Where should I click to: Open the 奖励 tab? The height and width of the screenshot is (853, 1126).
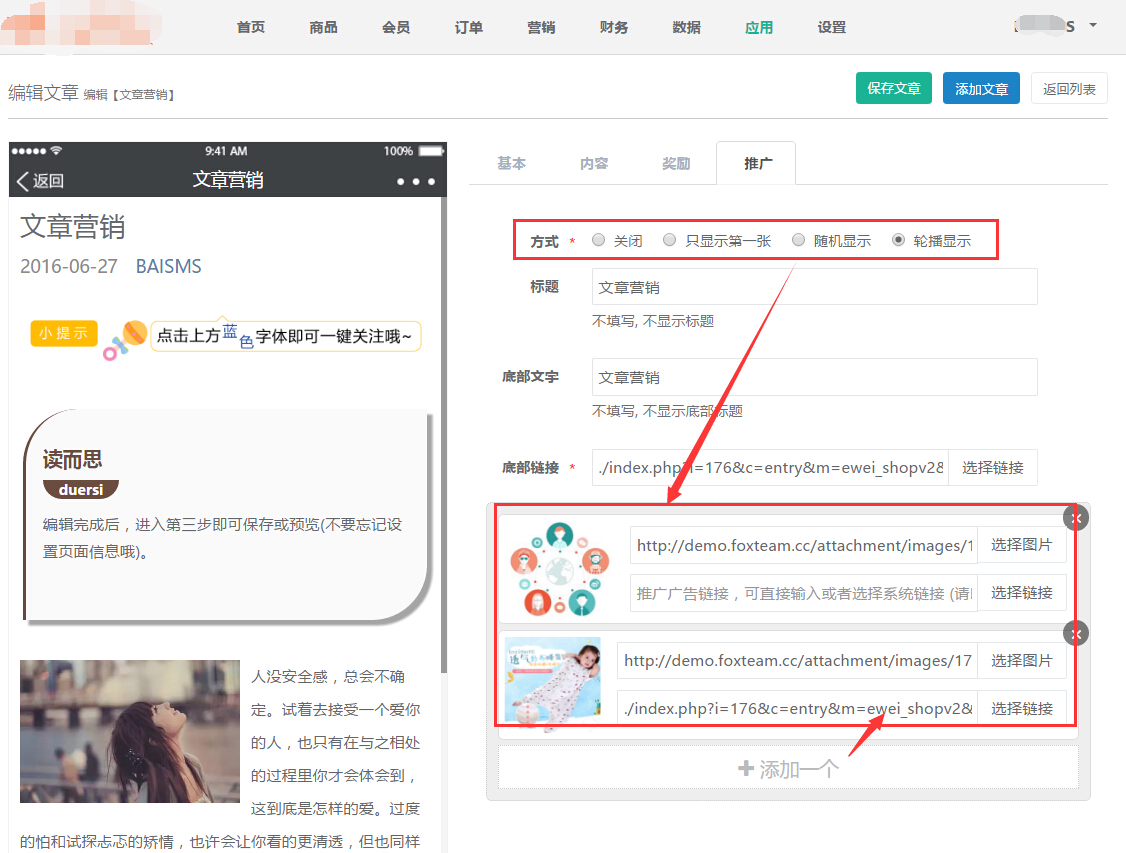pos(676,163)
